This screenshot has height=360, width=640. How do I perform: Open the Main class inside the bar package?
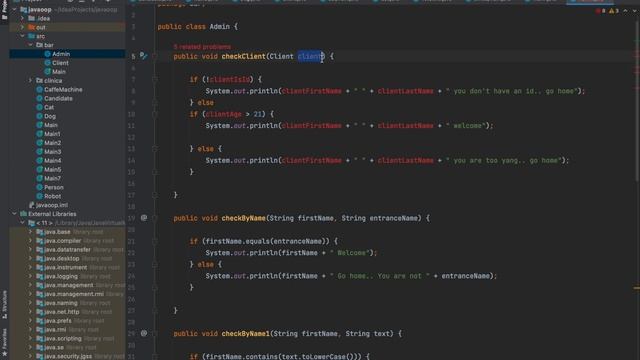(x=59, y=72)
